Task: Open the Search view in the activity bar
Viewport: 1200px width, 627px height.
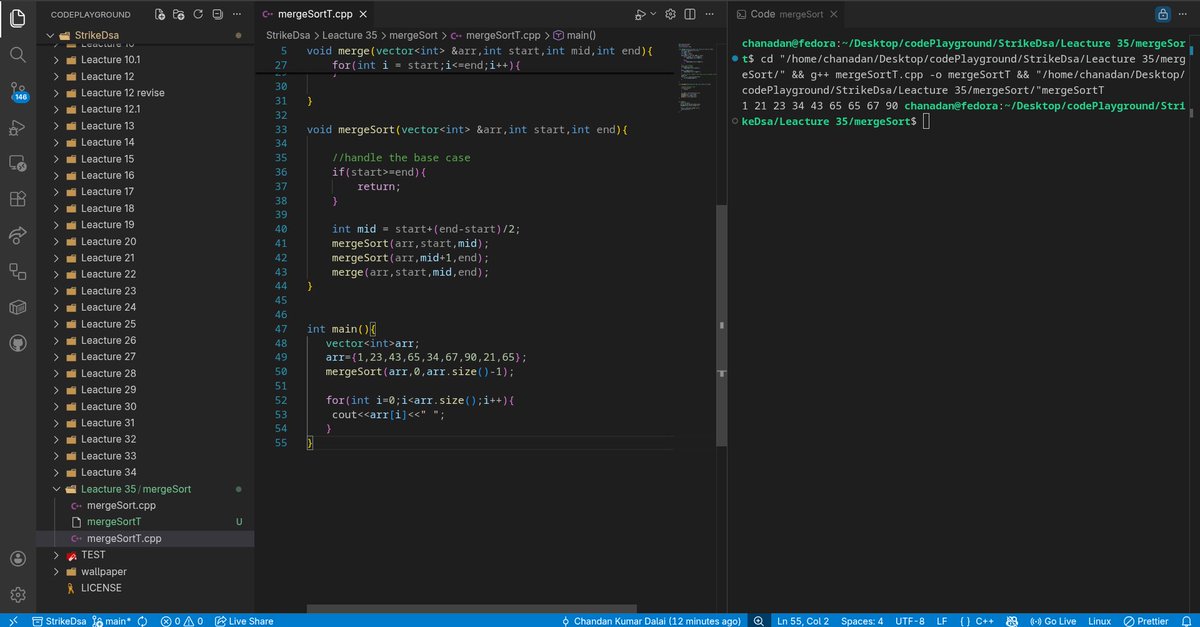Action: [17, 54]
